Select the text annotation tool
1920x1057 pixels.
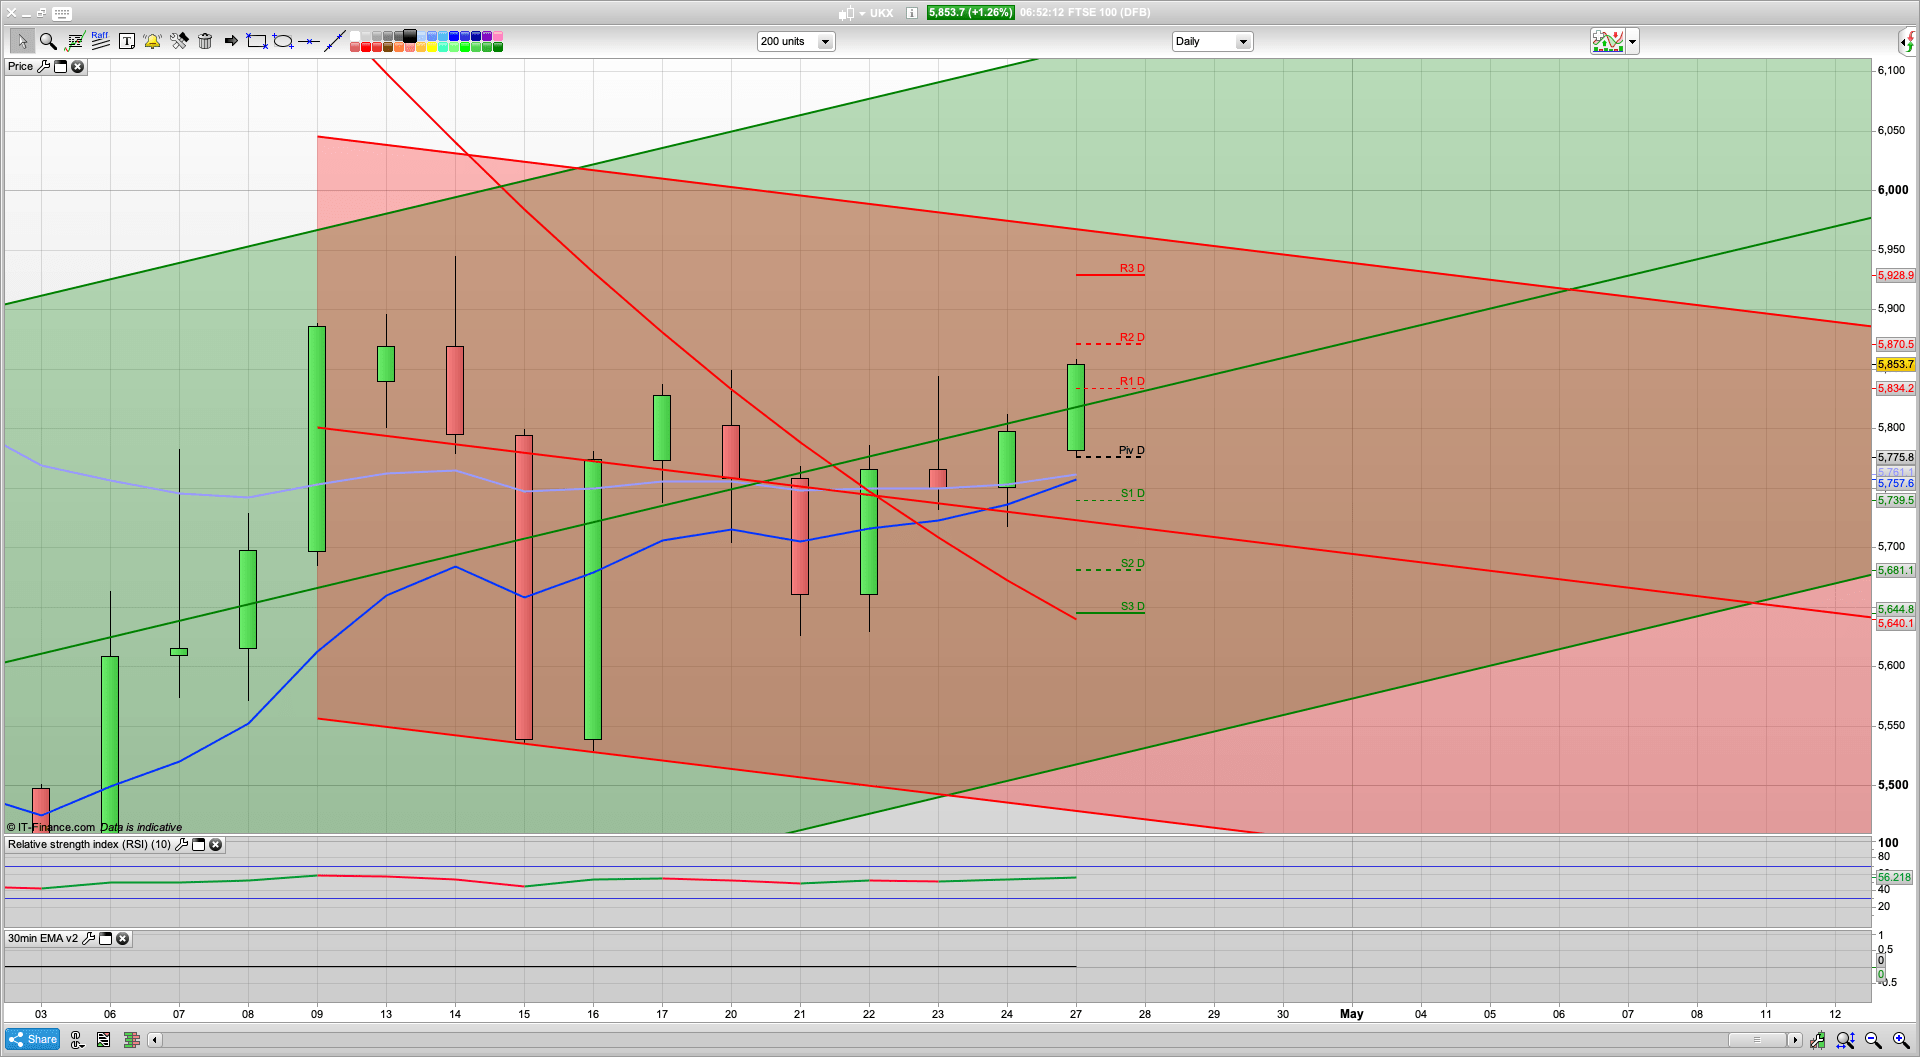[x=126, y=41]
